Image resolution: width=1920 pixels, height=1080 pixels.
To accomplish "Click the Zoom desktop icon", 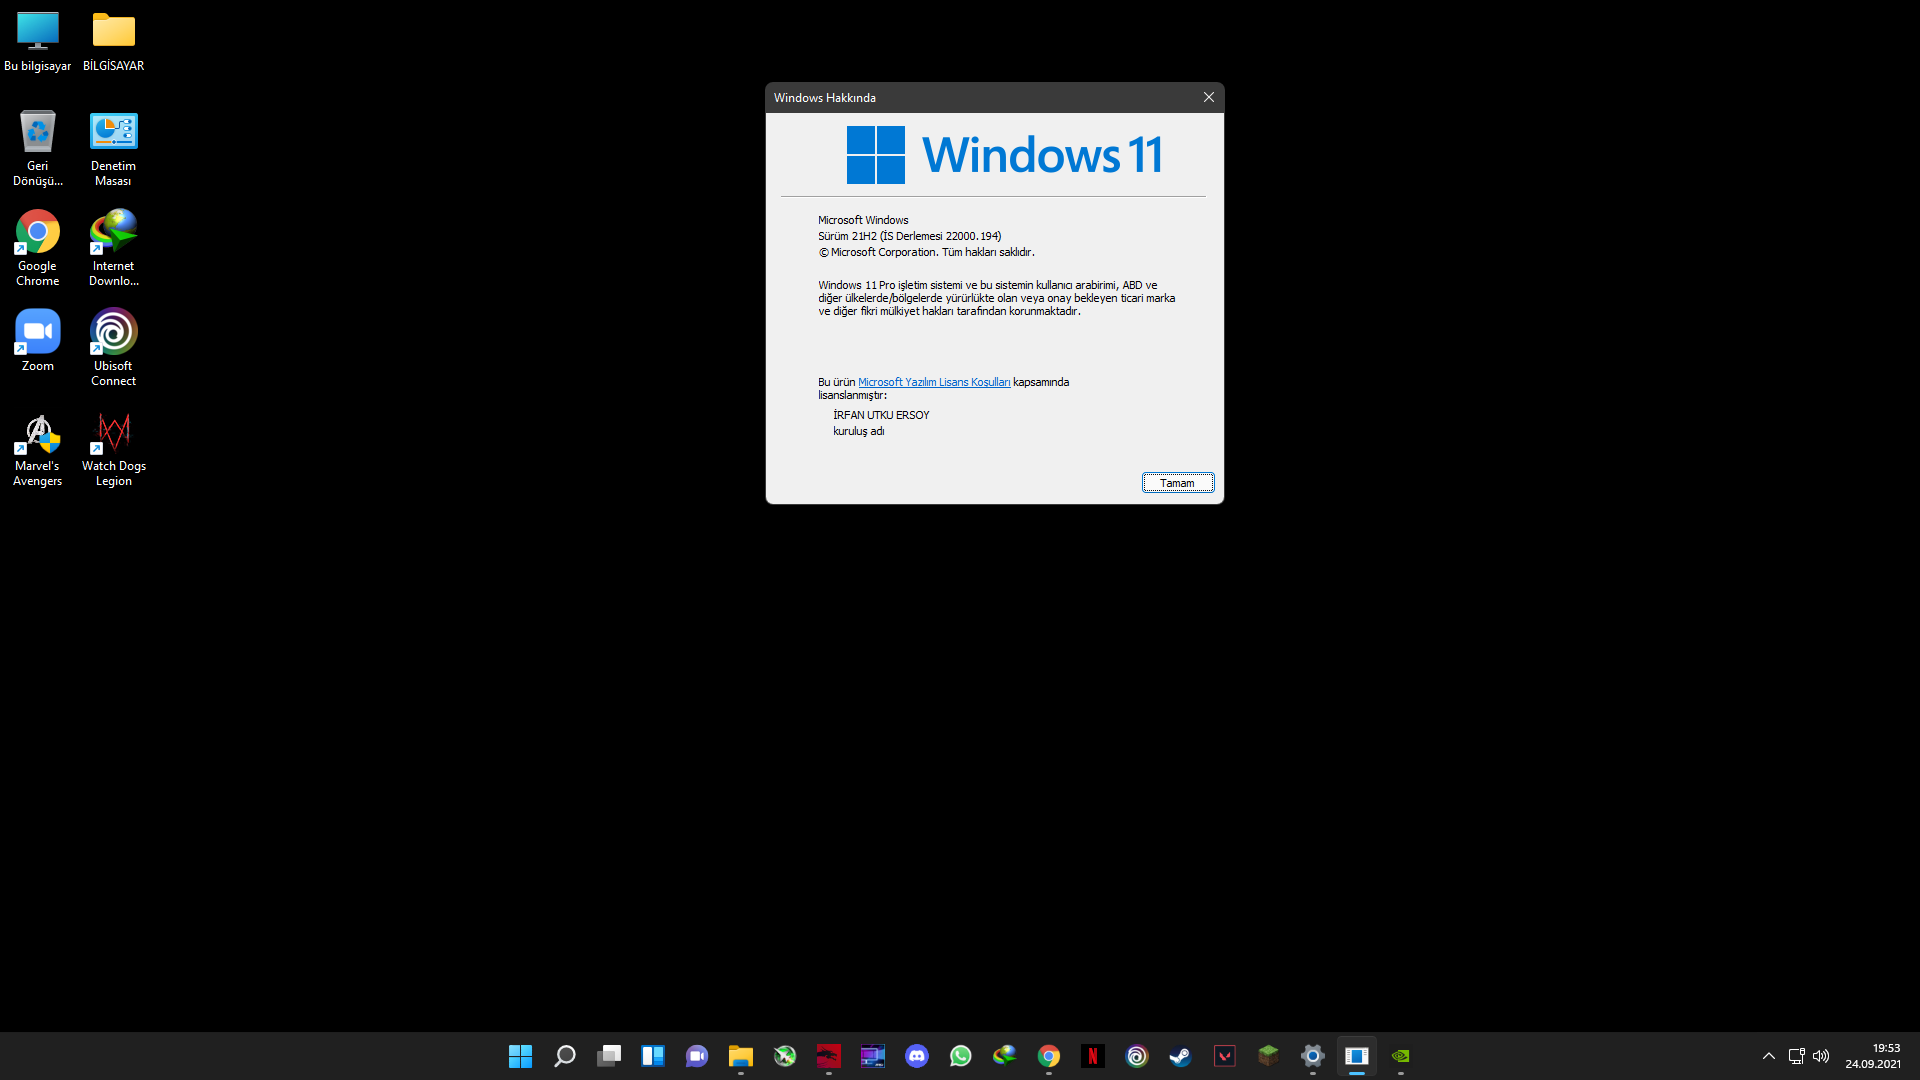I will tap(37, 340).
